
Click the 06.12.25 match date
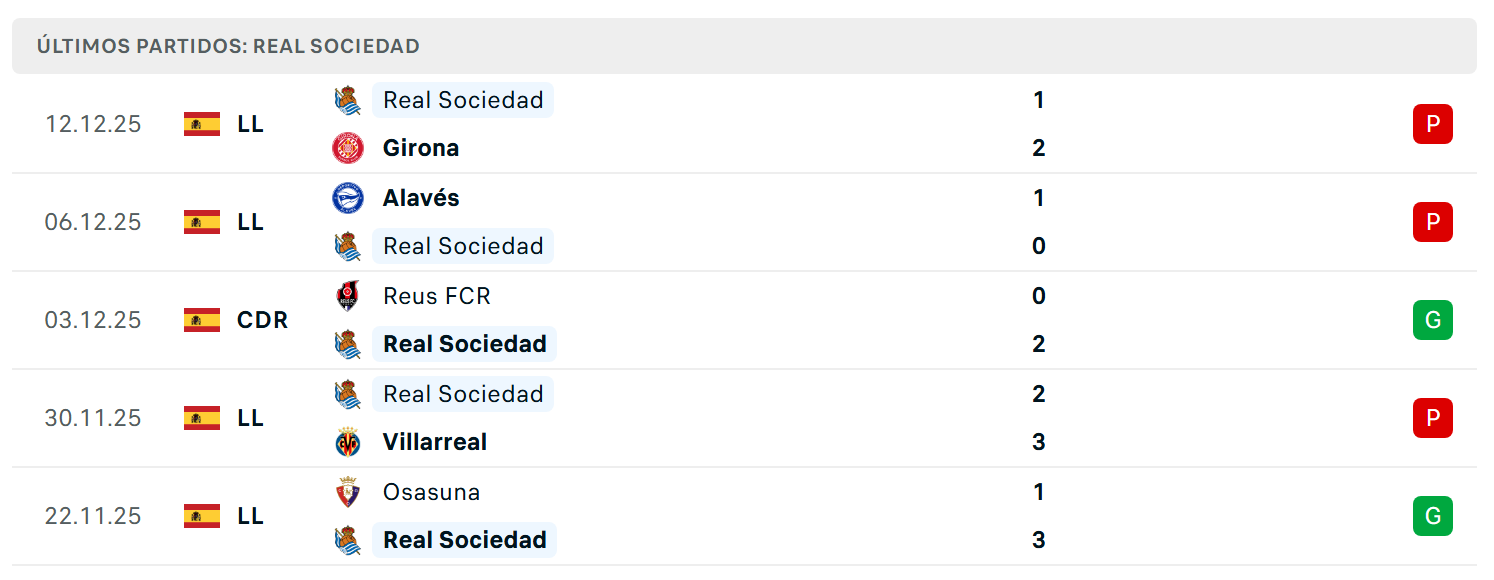tap(93, 222)
